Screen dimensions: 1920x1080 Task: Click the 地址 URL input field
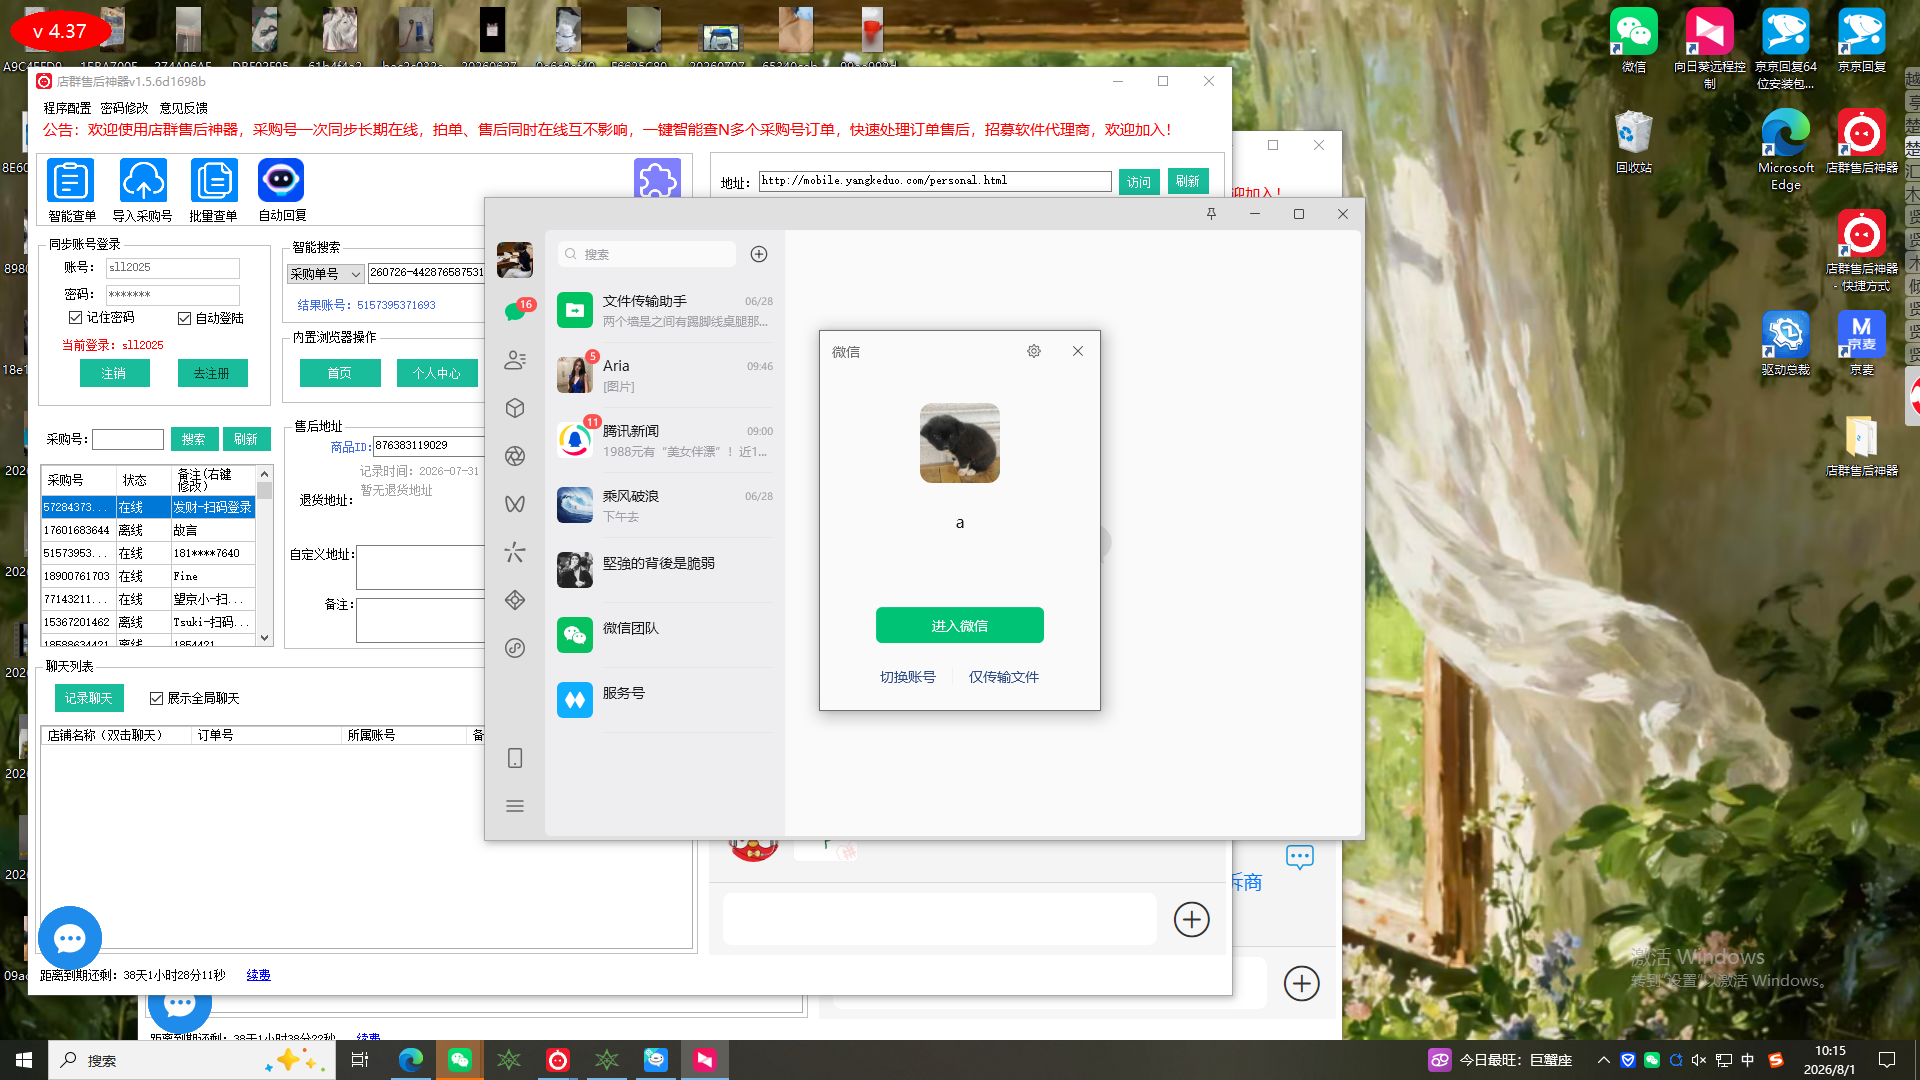coord(935,181)
